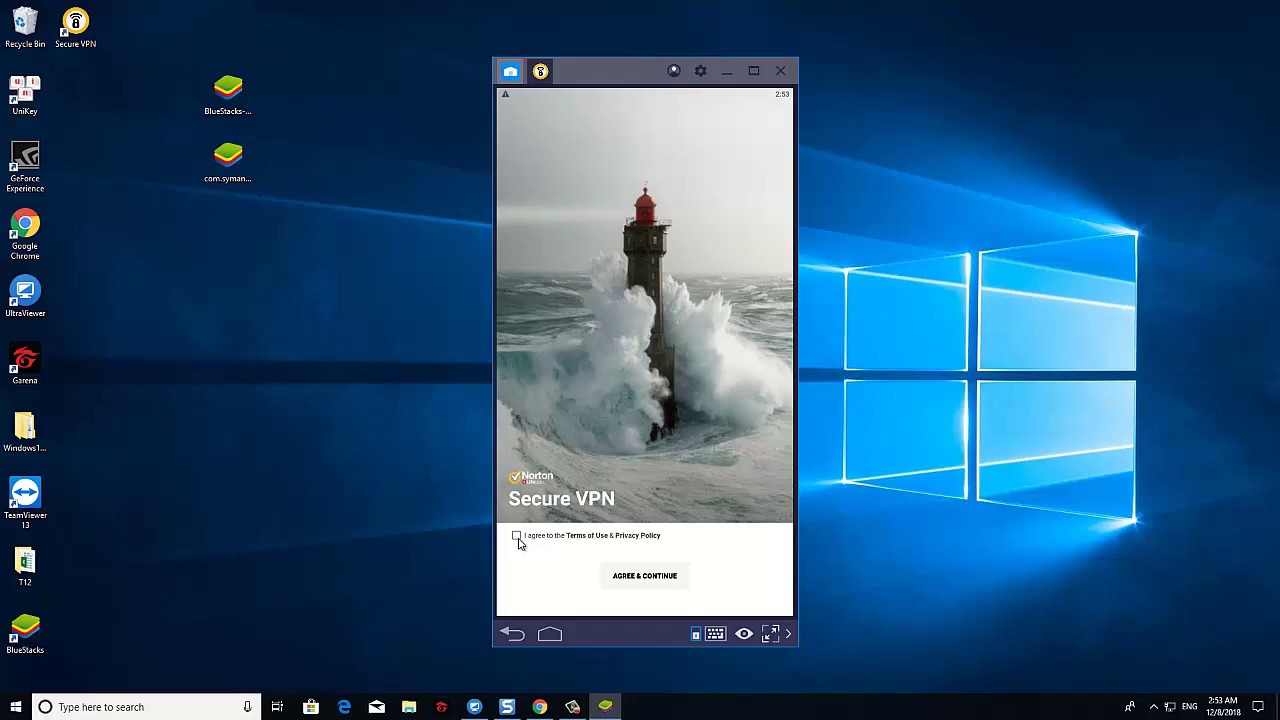Screen dimensions: 1280x720
Task: Toggle the eye visibility icon in BlueStacks
Action: pyautogui.click(x=744, y=634)
